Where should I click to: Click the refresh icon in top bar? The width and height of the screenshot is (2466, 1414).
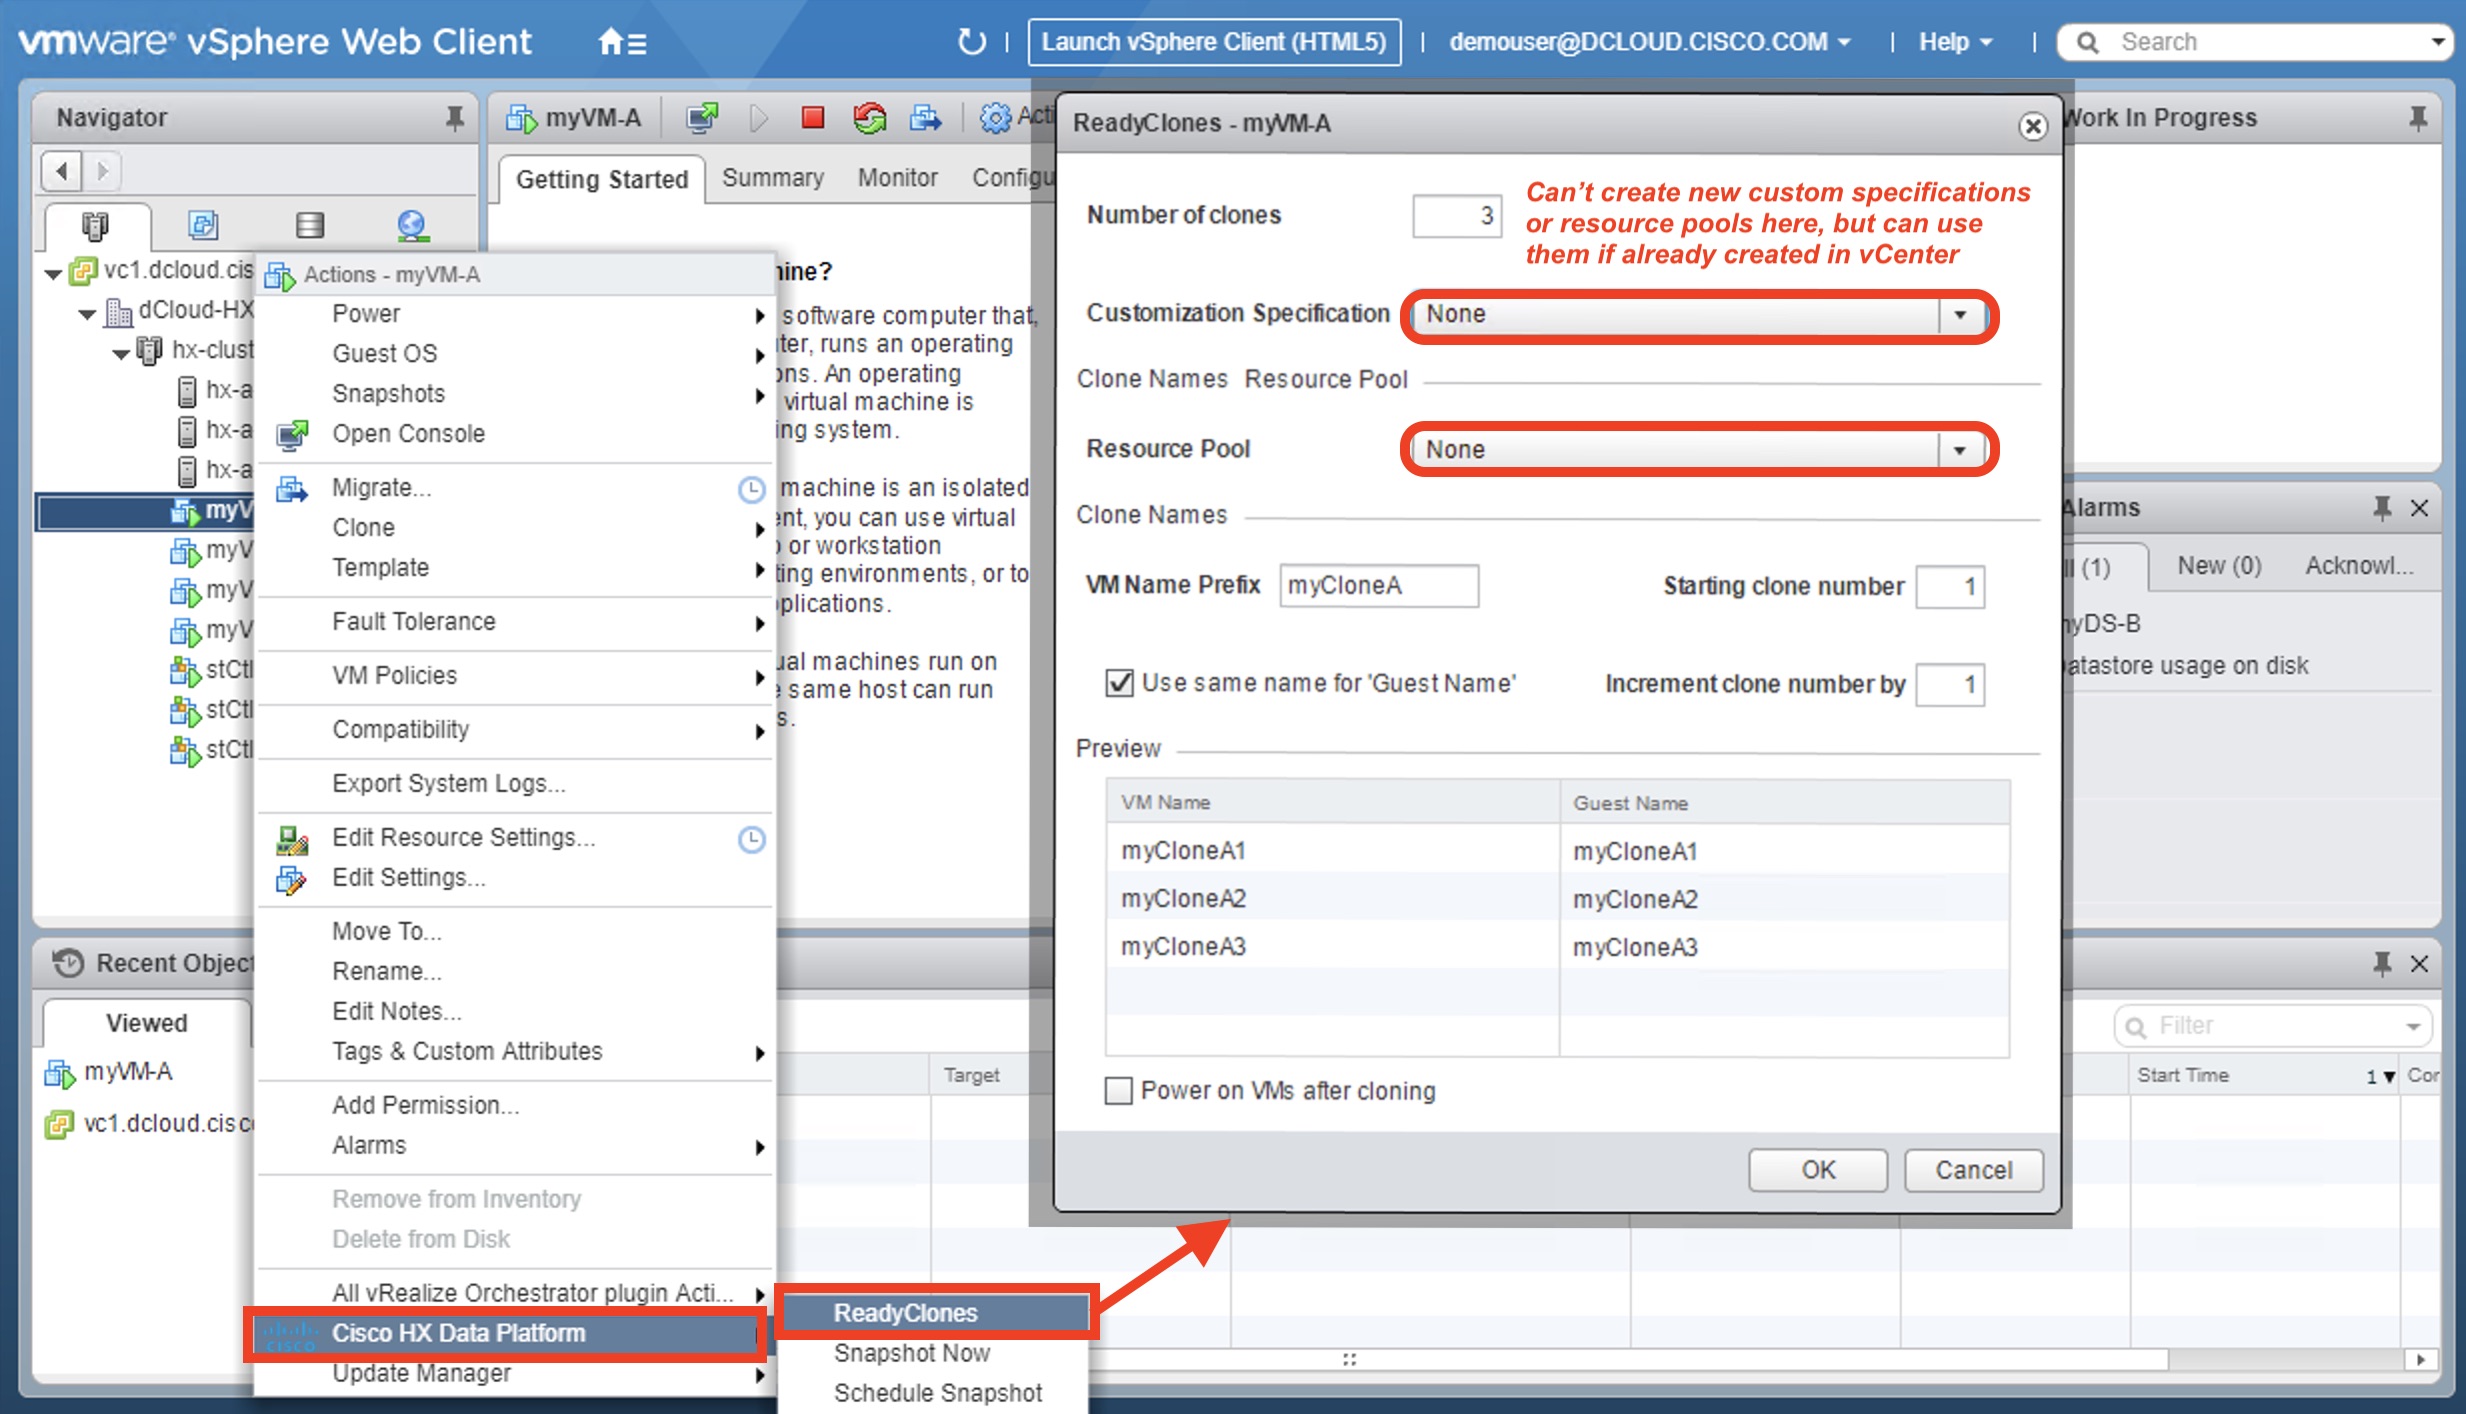click(x=970, y=42)
